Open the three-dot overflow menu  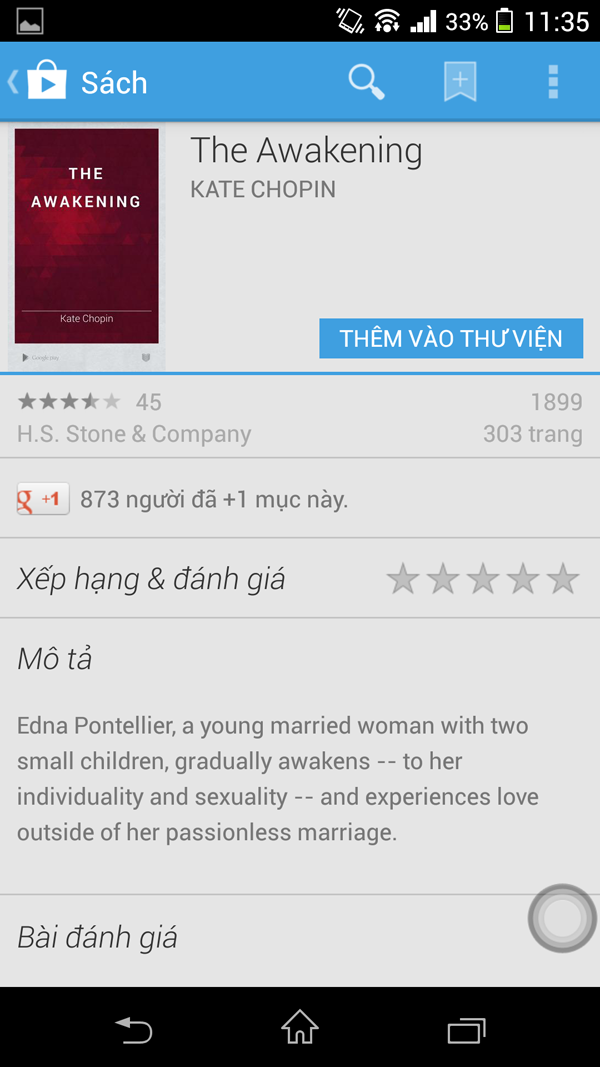553,82
